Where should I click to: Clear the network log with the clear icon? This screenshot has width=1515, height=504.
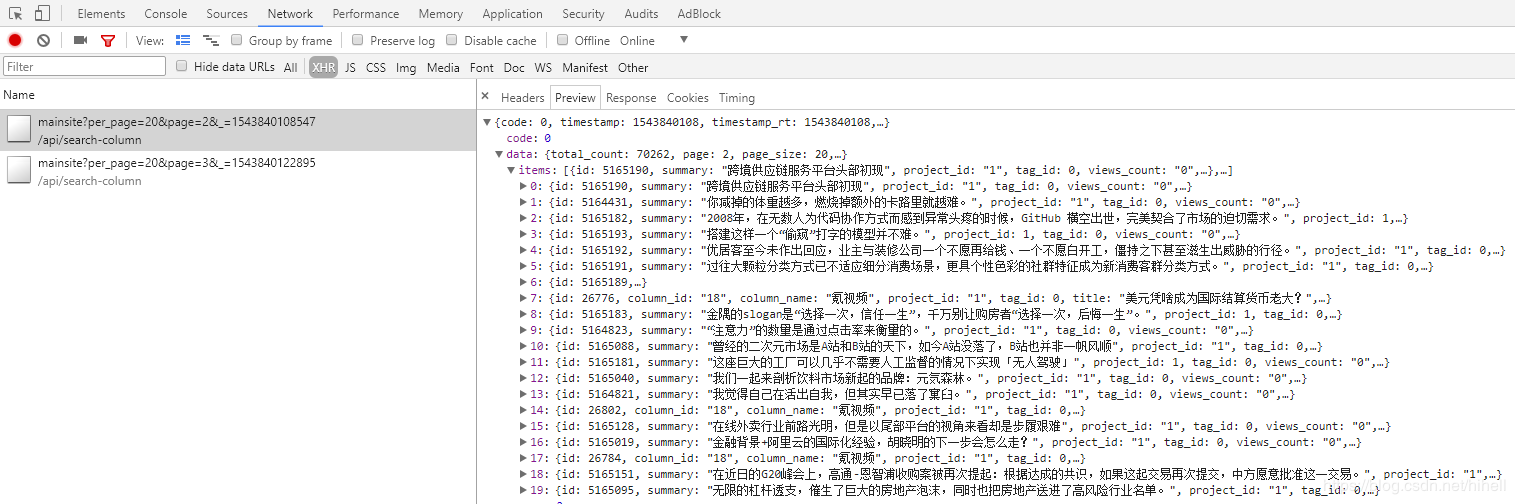43,40
